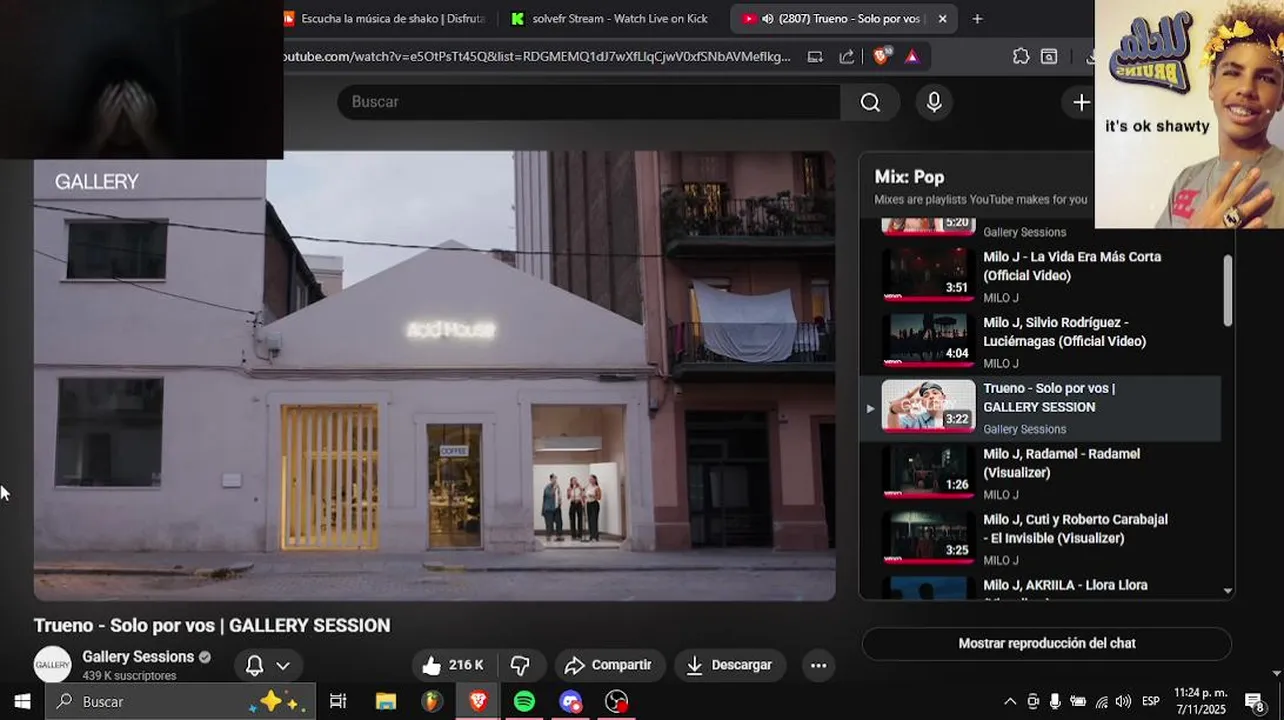Open File Explorer from taskbar
The height and width of the screenshot is (720, 1284).
(x=385, y=701)
